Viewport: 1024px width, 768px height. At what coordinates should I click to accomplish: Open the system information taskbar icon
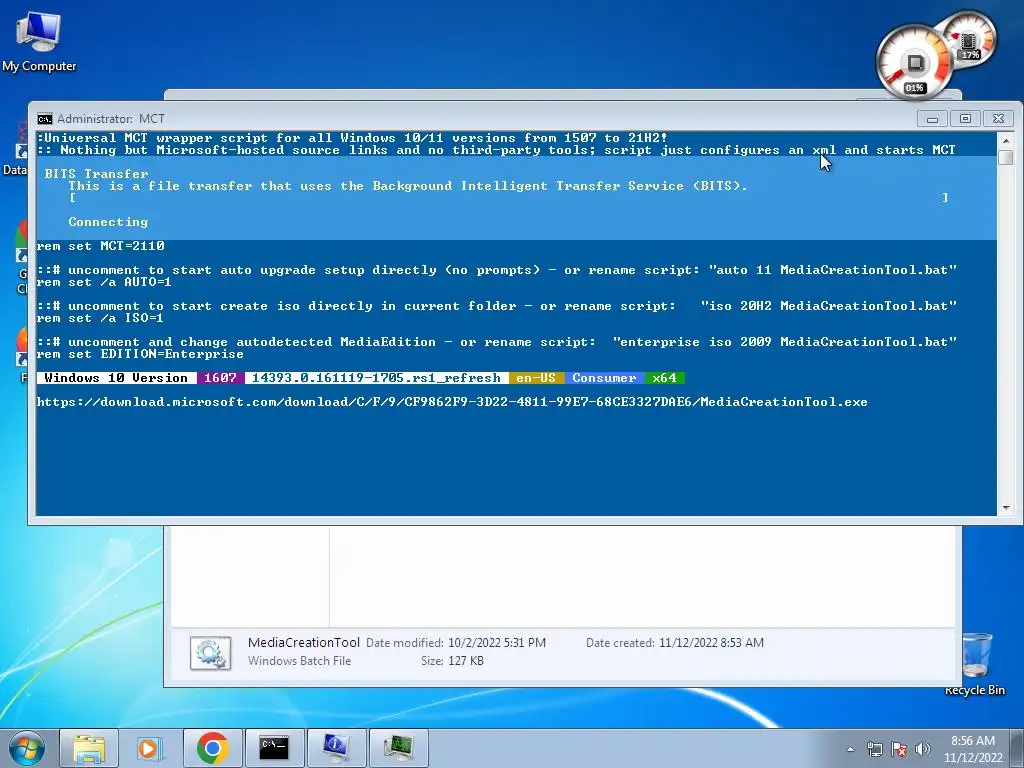pos(336,748)
